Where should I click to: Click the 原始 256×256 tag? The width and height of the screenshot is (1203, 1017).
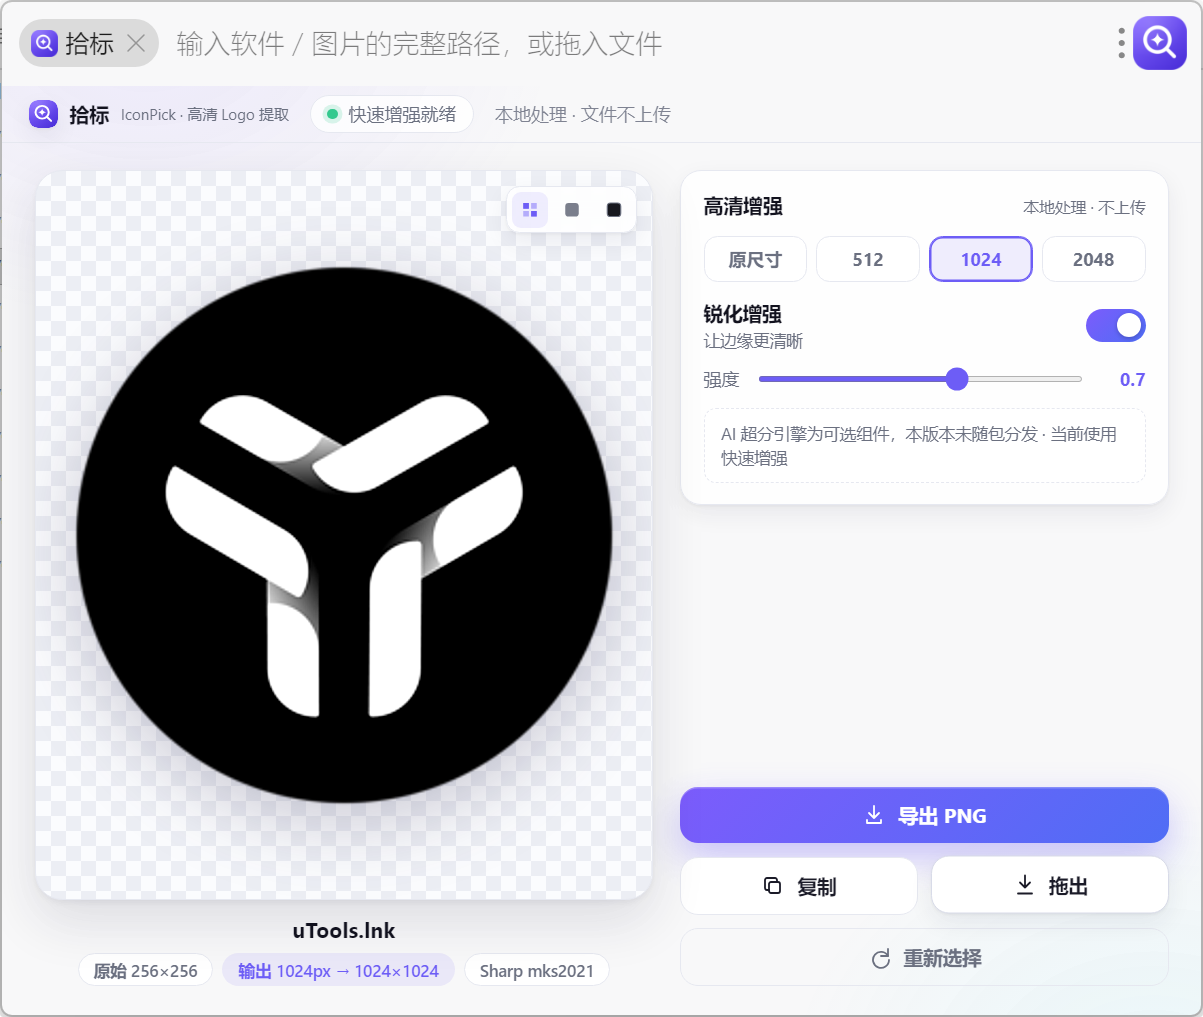[x=146, y=970]
